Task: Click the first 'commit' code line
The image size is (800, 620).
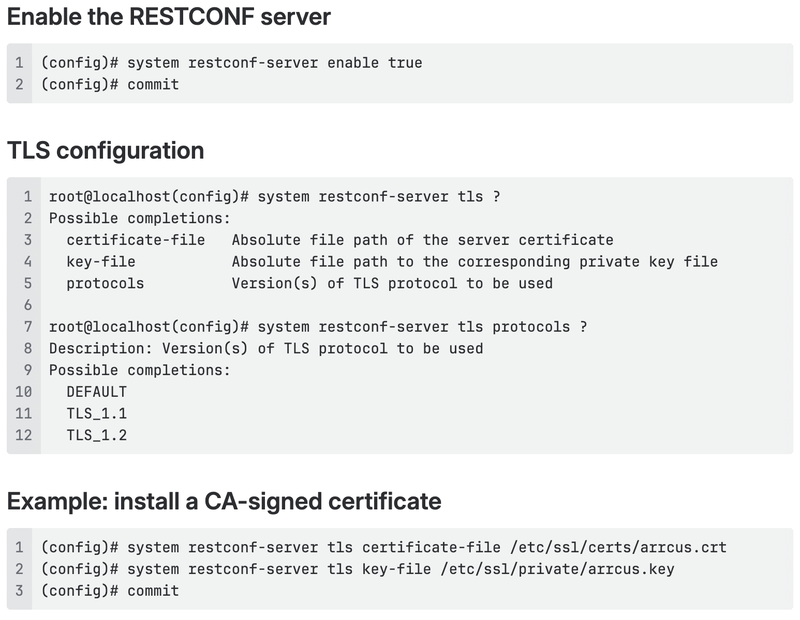Action: pyautogui.click(x=110, y=84)
